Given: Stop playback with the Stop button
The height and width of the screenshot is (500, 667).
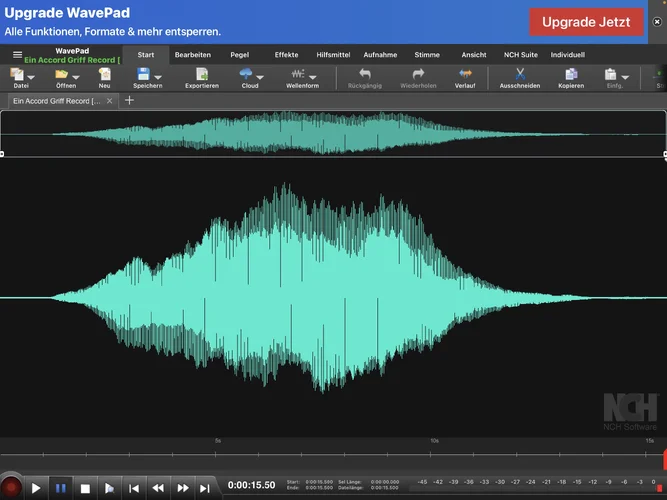Looking at the screenshot, I should click(86, 488).
